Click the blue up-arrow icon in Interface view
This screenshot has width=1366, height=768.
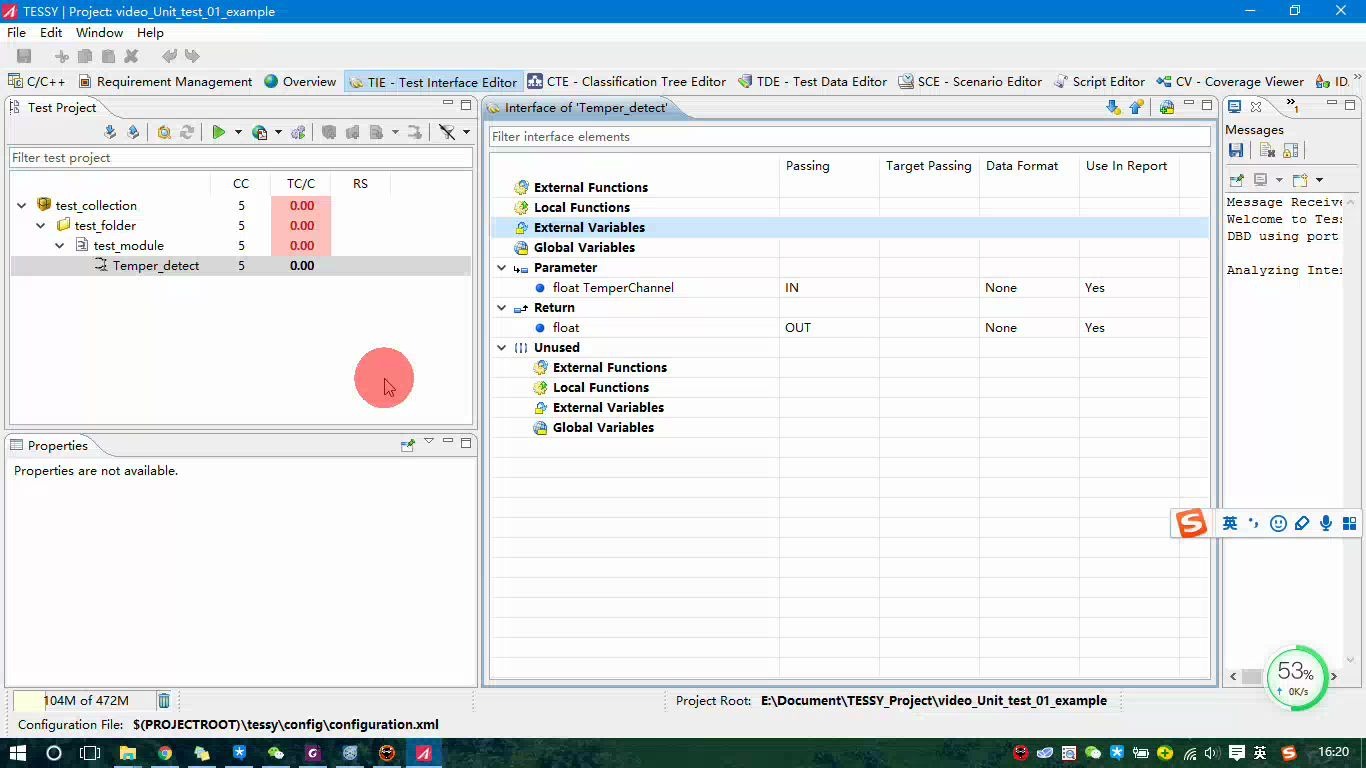(1136, 108)
